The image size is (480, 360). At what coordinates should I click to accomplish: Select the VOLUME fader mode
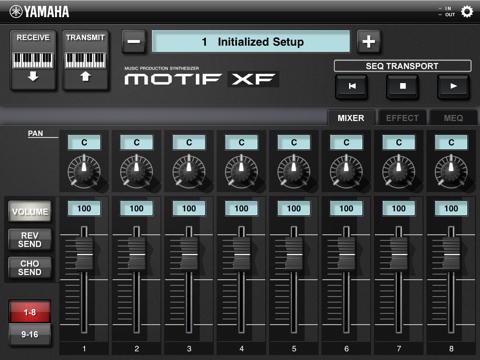tap(30, 212)
